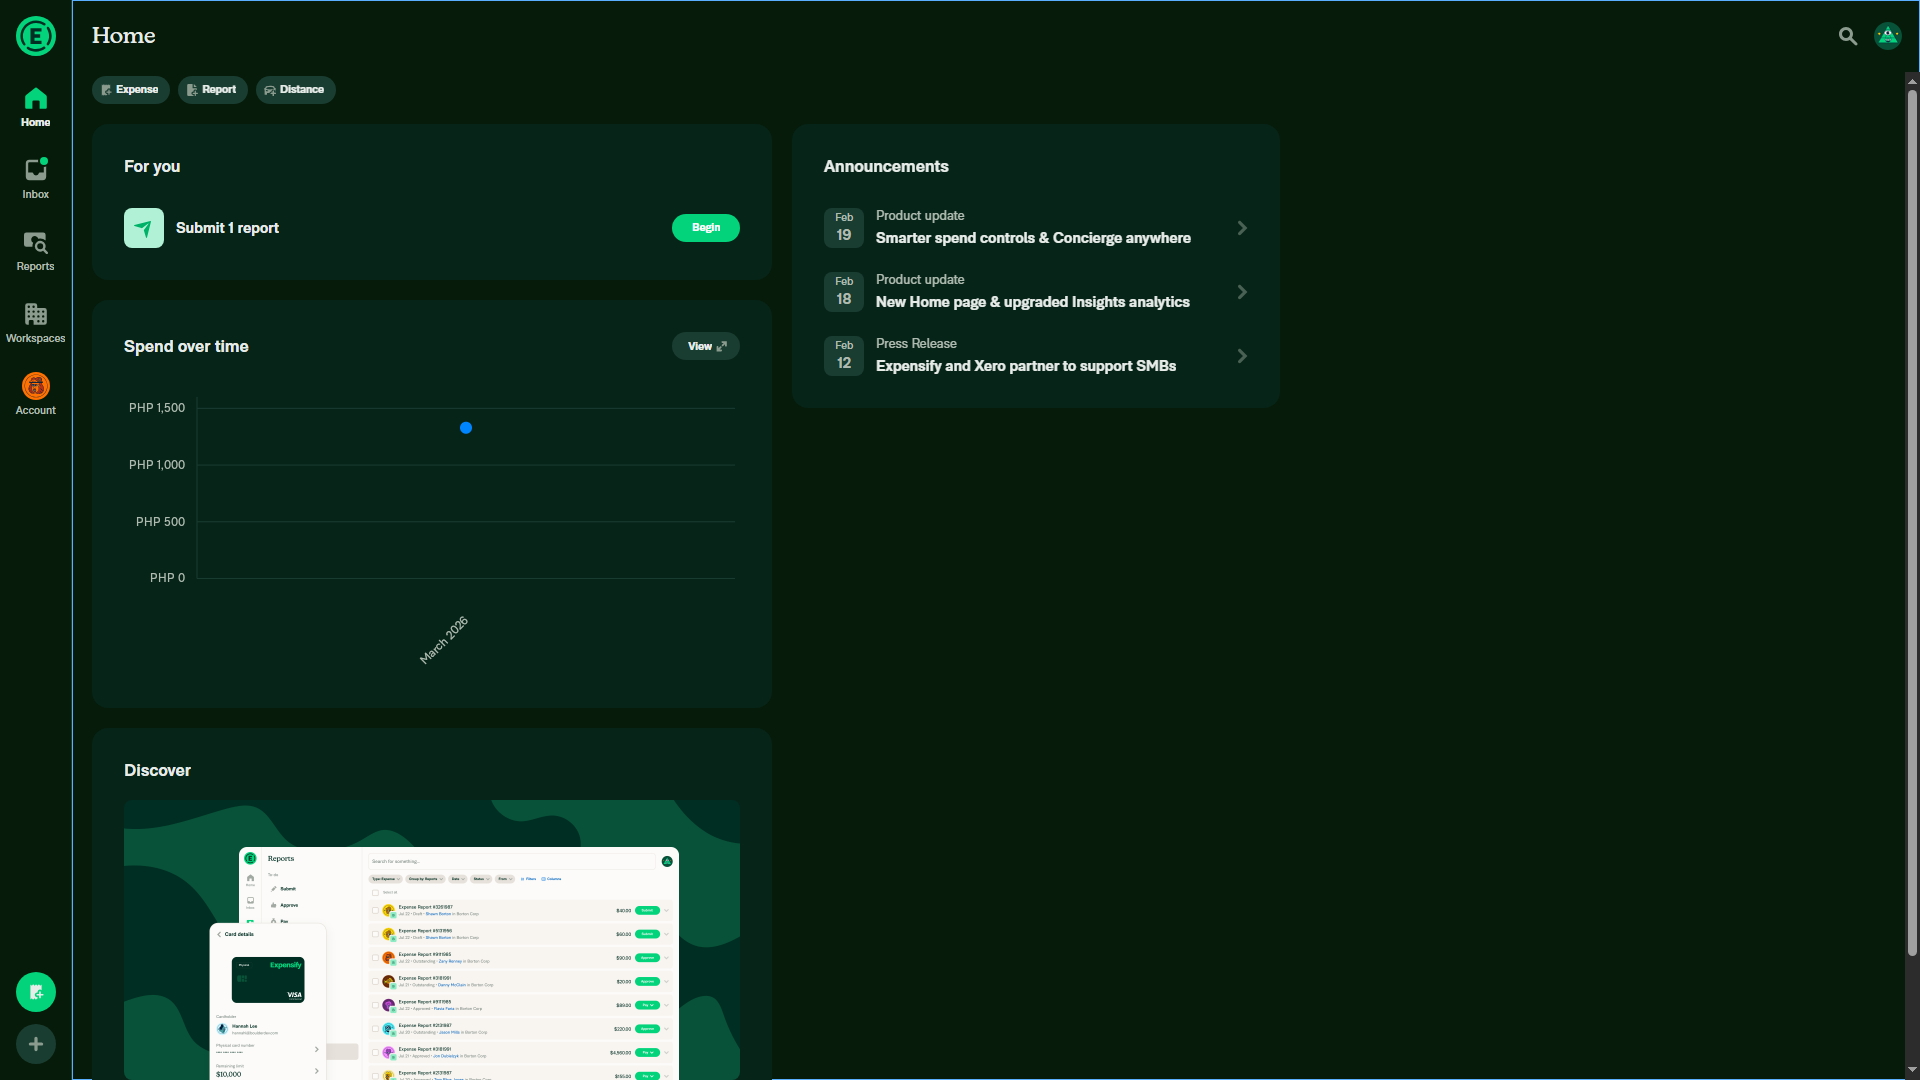Click View to expand Spend over time
The height and width of the screenshot is (1080, 1920).
pyautogui.click(x=706, y=346)
